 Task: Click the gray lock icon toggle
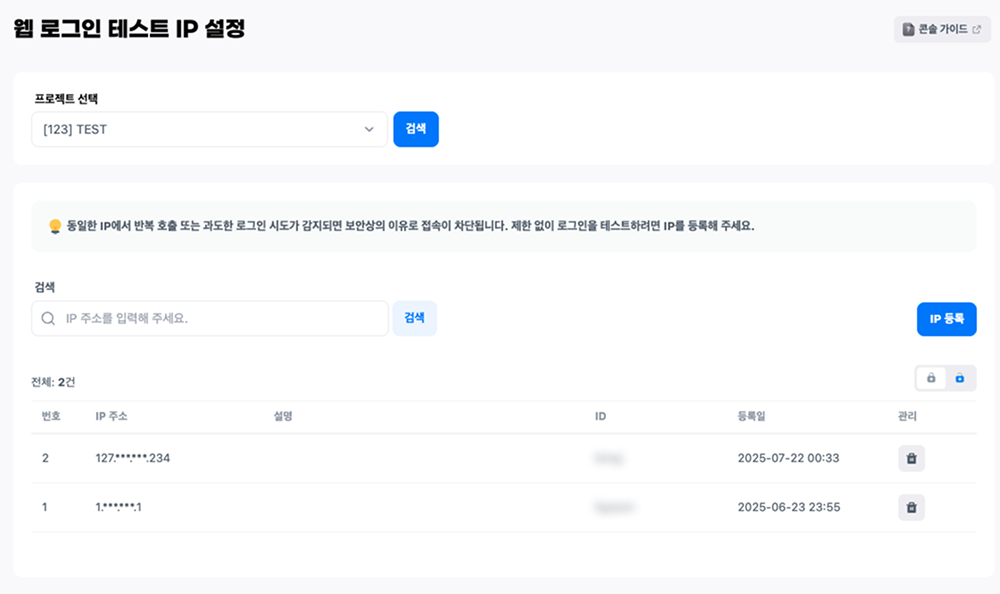931,378
